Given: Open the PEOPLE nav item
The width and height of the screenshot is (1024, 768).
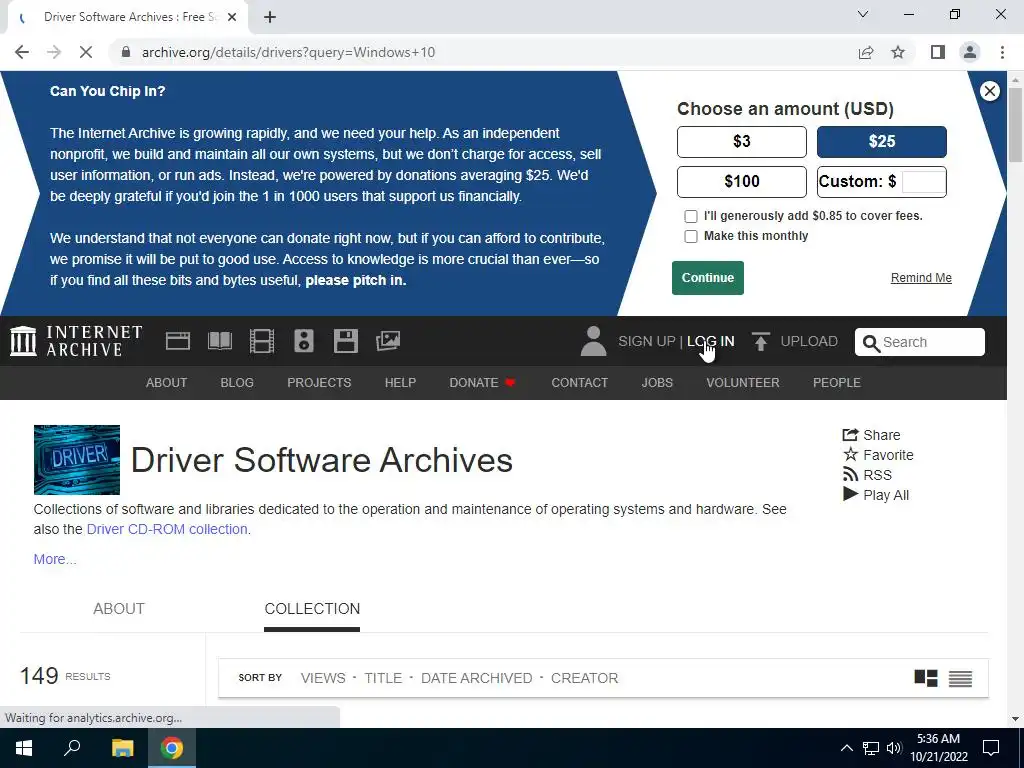Looking at the screenshot, I should (837, 383).
